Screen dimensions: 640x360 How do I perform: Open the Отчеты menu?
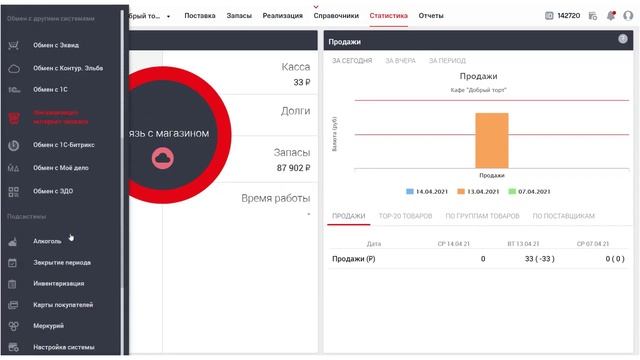click(x=431, y=16)
